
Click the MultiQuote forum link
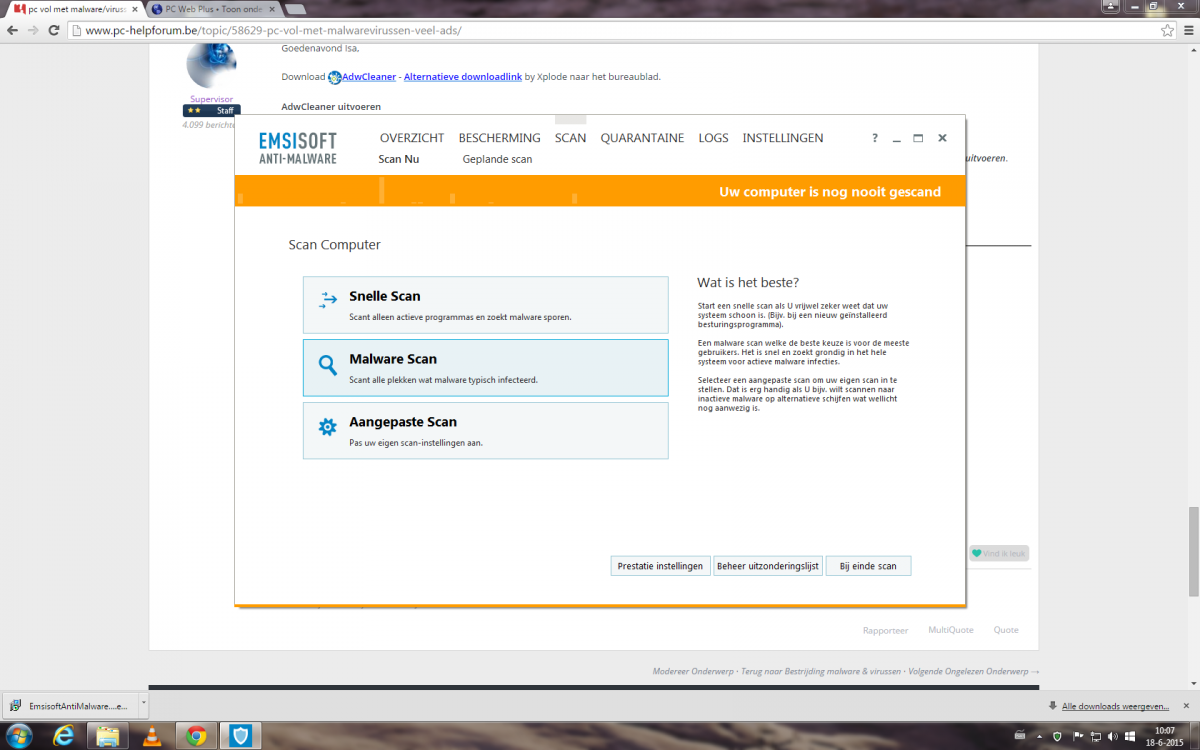coord(951,630)
